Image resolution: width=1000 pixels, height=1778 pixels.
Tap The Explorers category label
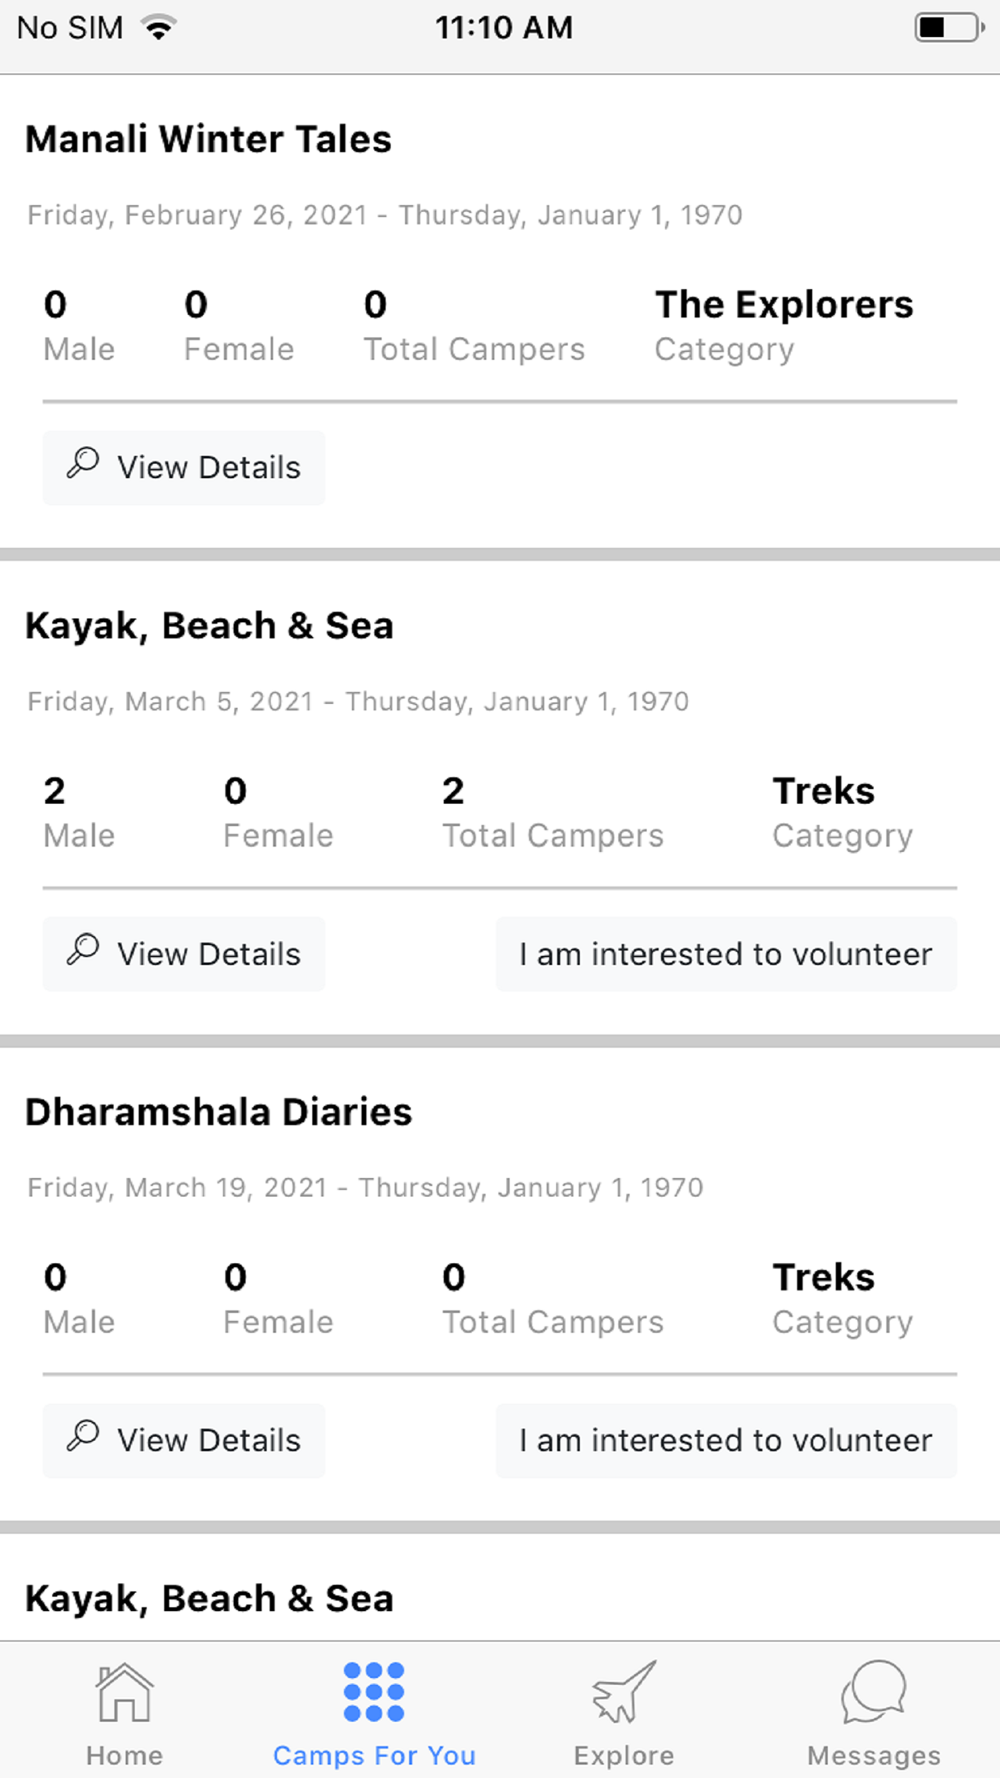point(784,305)
